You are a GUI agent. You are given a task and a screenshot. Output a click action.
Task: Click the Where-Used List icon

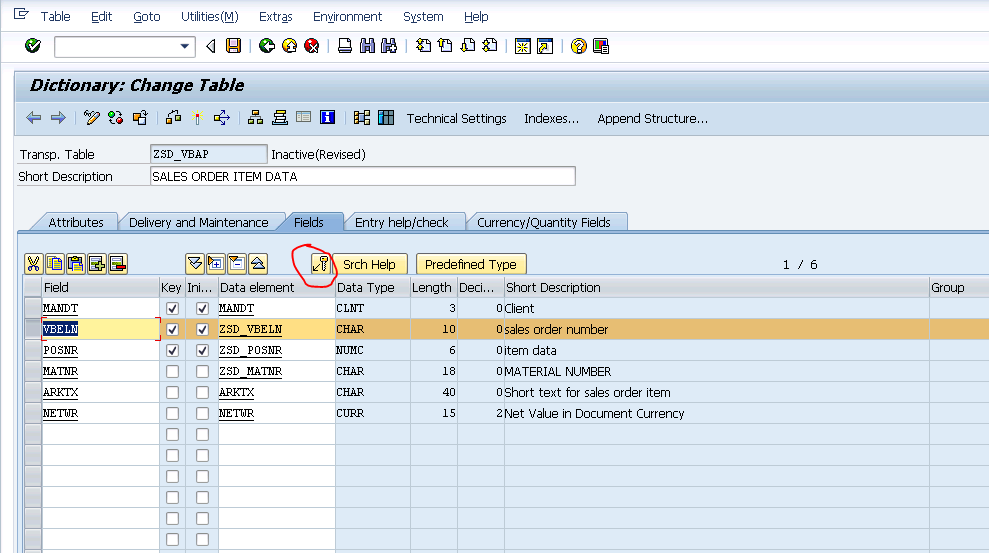click(x=221, y=118)
